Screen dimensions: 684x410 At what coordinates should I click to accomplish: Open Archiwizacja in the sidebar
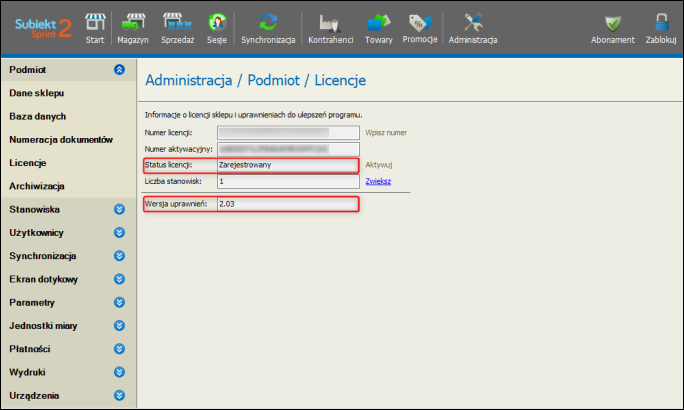coord(37,186)
